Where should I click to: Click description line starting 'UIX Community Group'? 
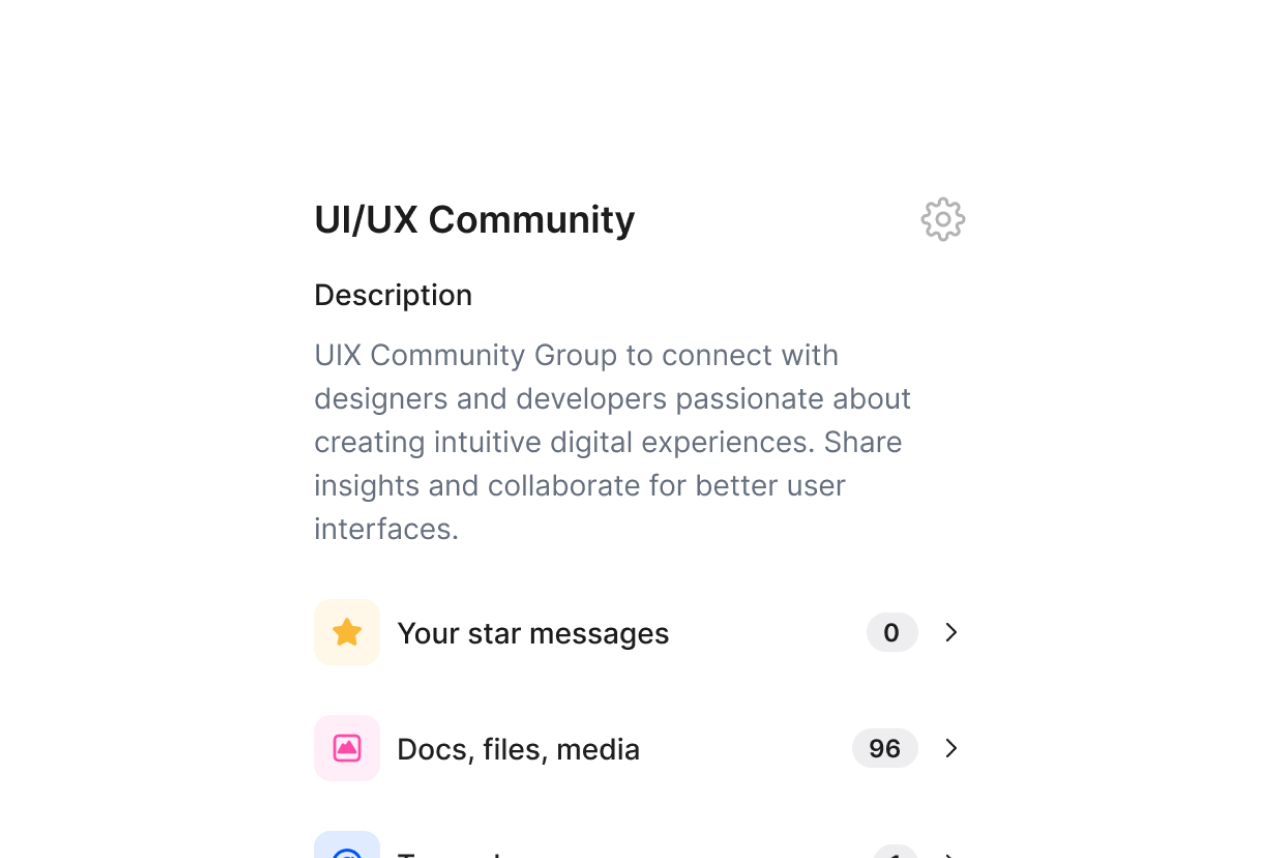[x=576, y=355]
